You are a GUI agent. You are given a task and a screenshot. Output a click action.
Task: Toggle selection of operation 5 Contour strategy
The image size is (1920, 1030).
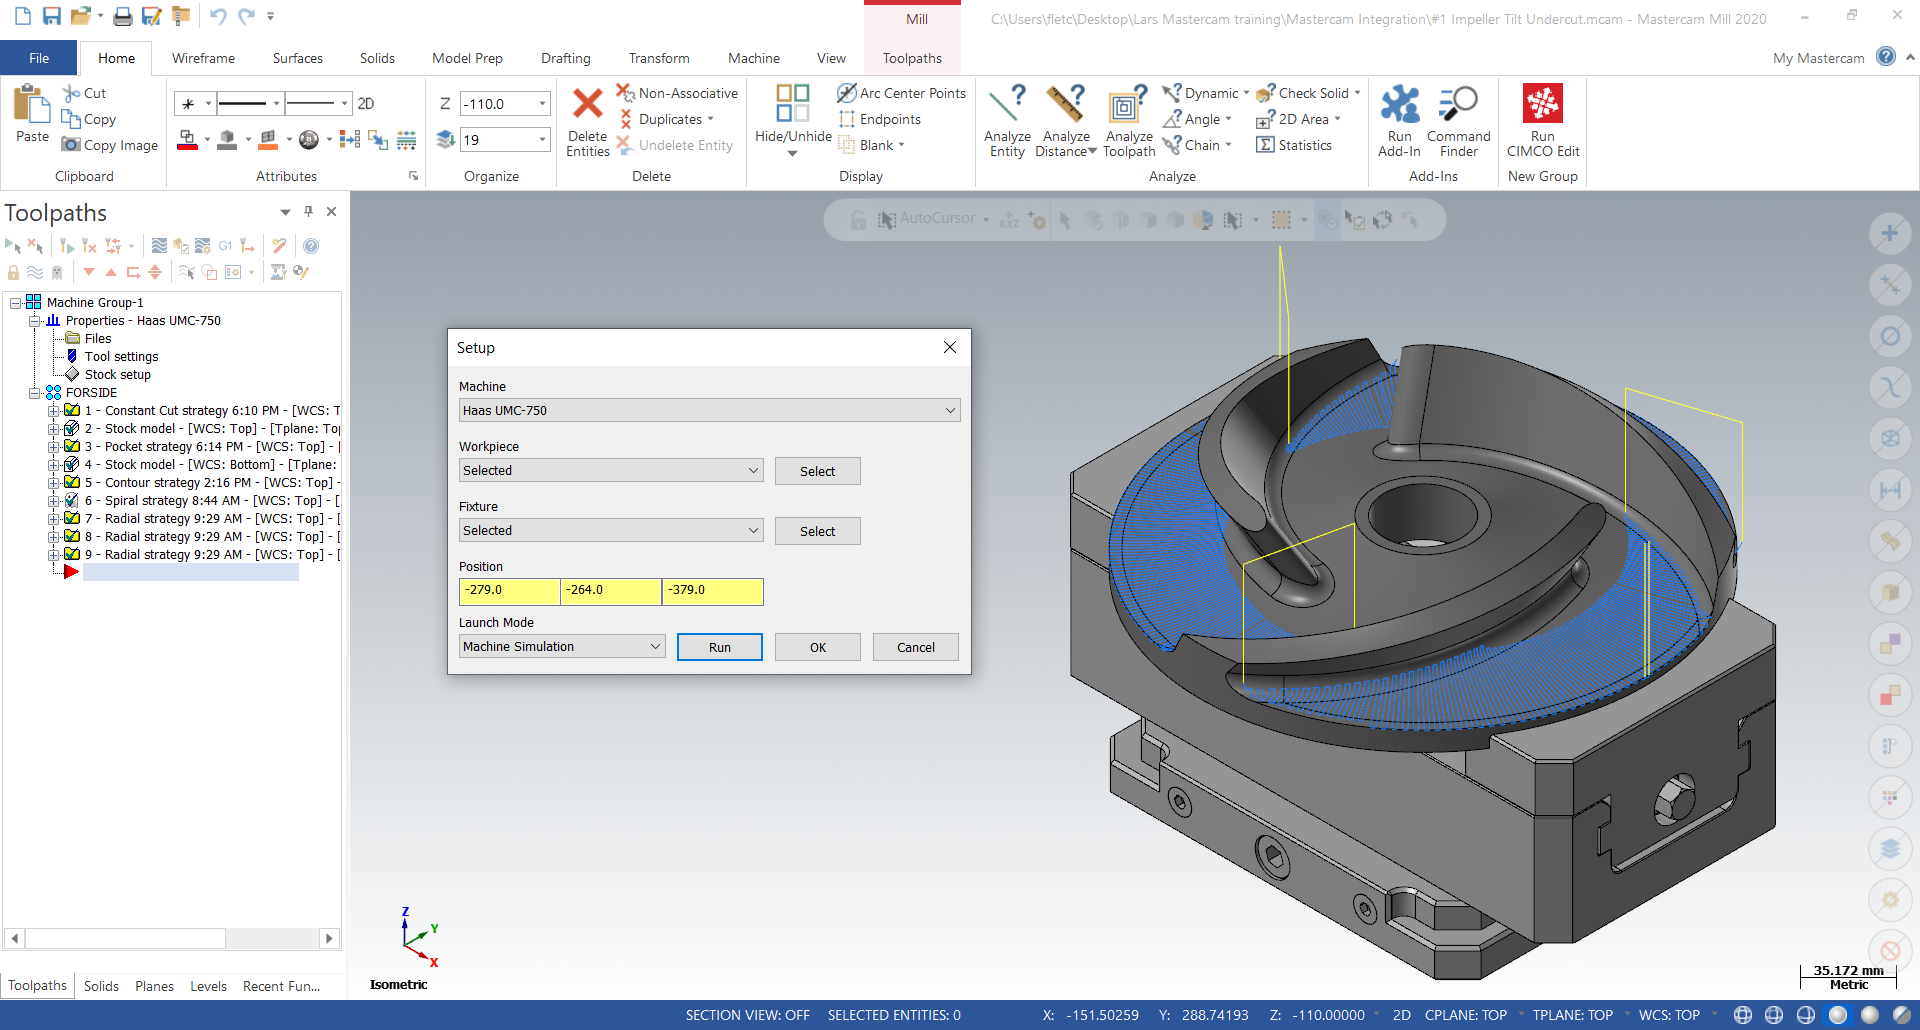[x=72, y=482]
